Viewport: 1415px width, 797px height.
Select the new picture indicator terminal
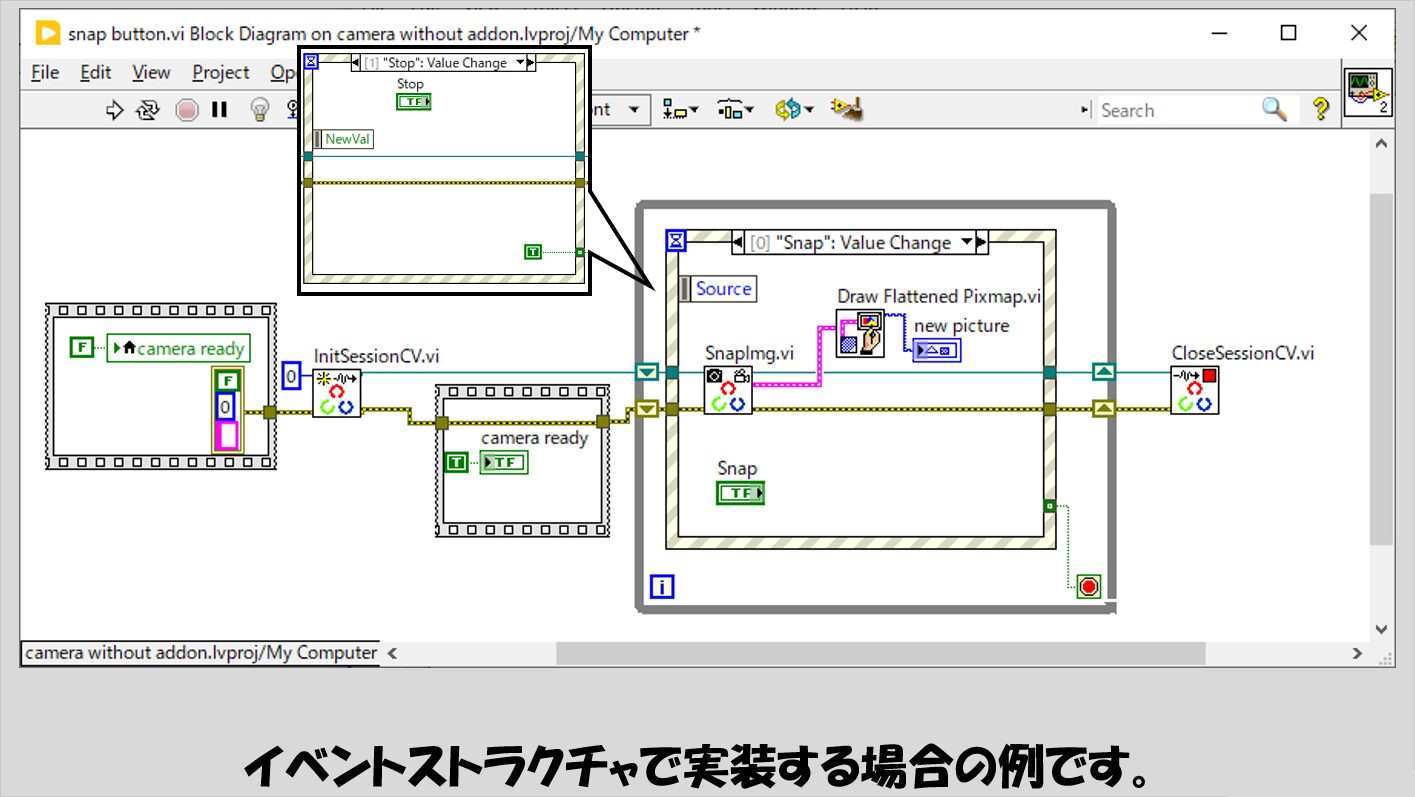pos(937,350)
